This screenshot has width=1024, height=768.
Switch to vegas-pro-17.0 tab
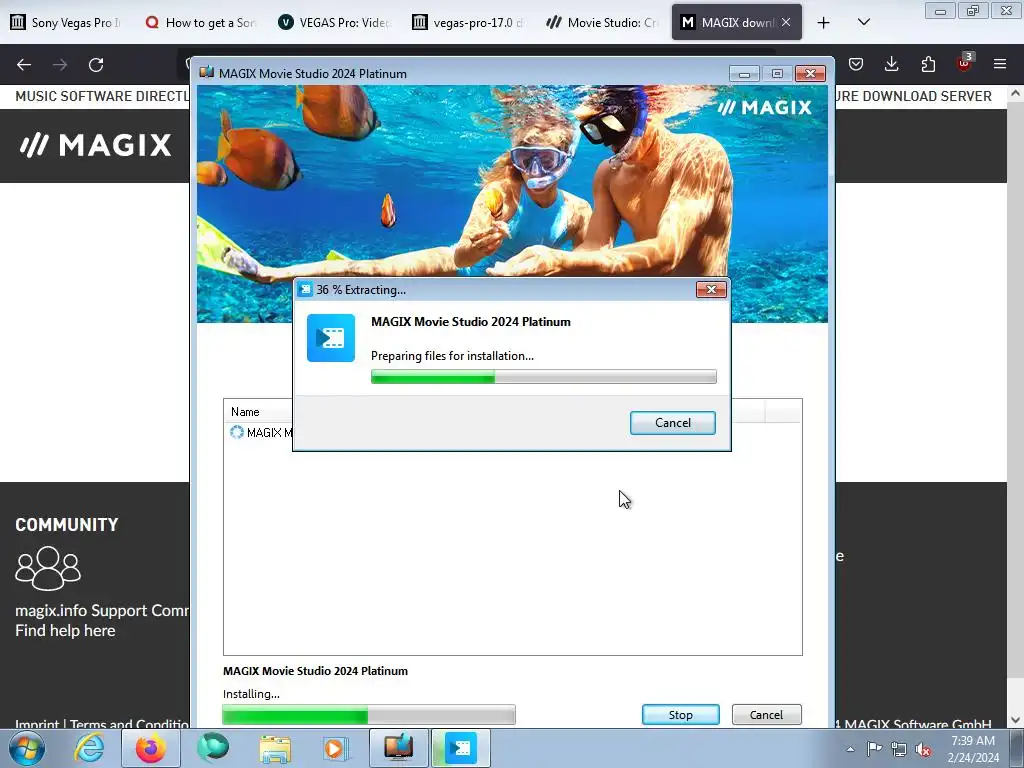pyautogui.click(x=468, y=23)
